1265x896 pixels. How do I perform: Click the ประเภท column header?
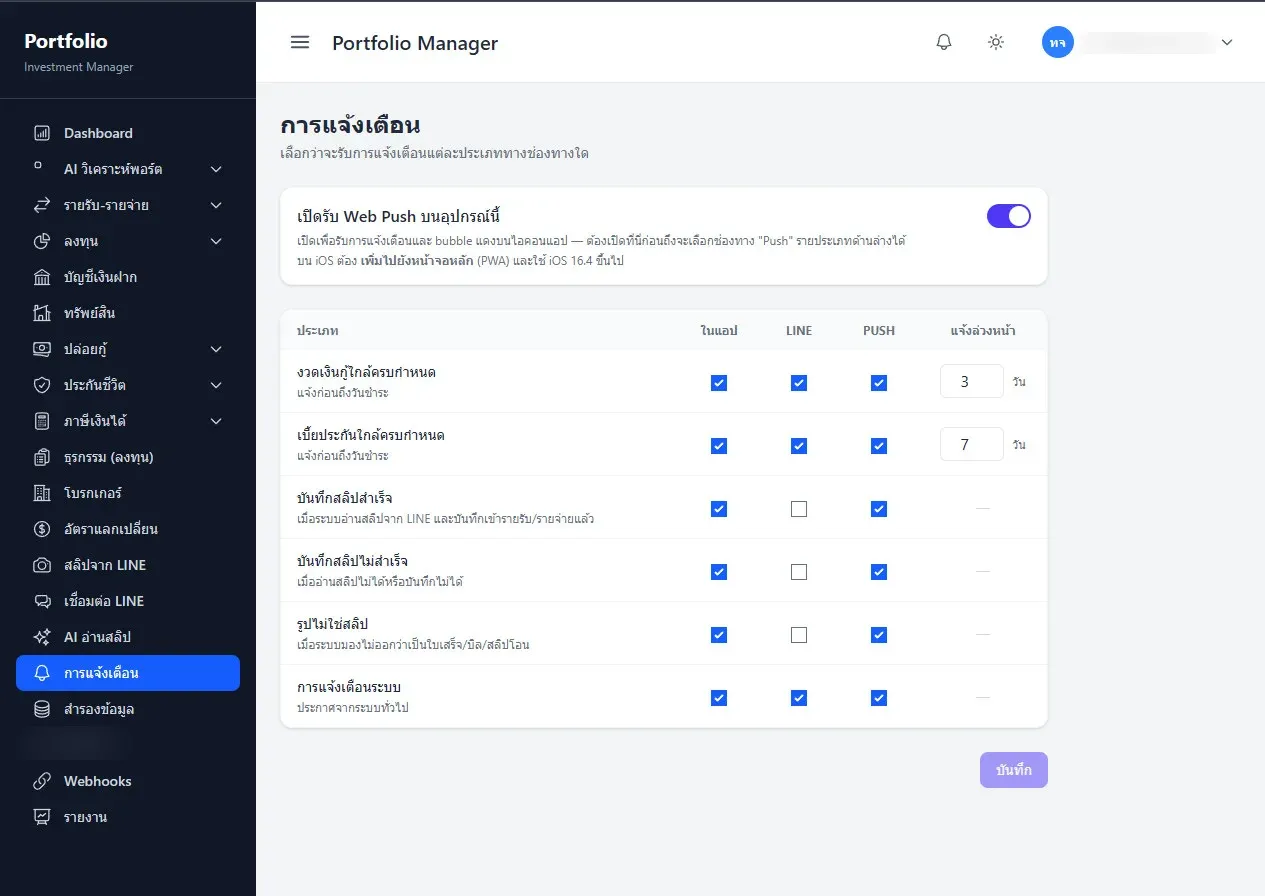click(x=318, y=330)
